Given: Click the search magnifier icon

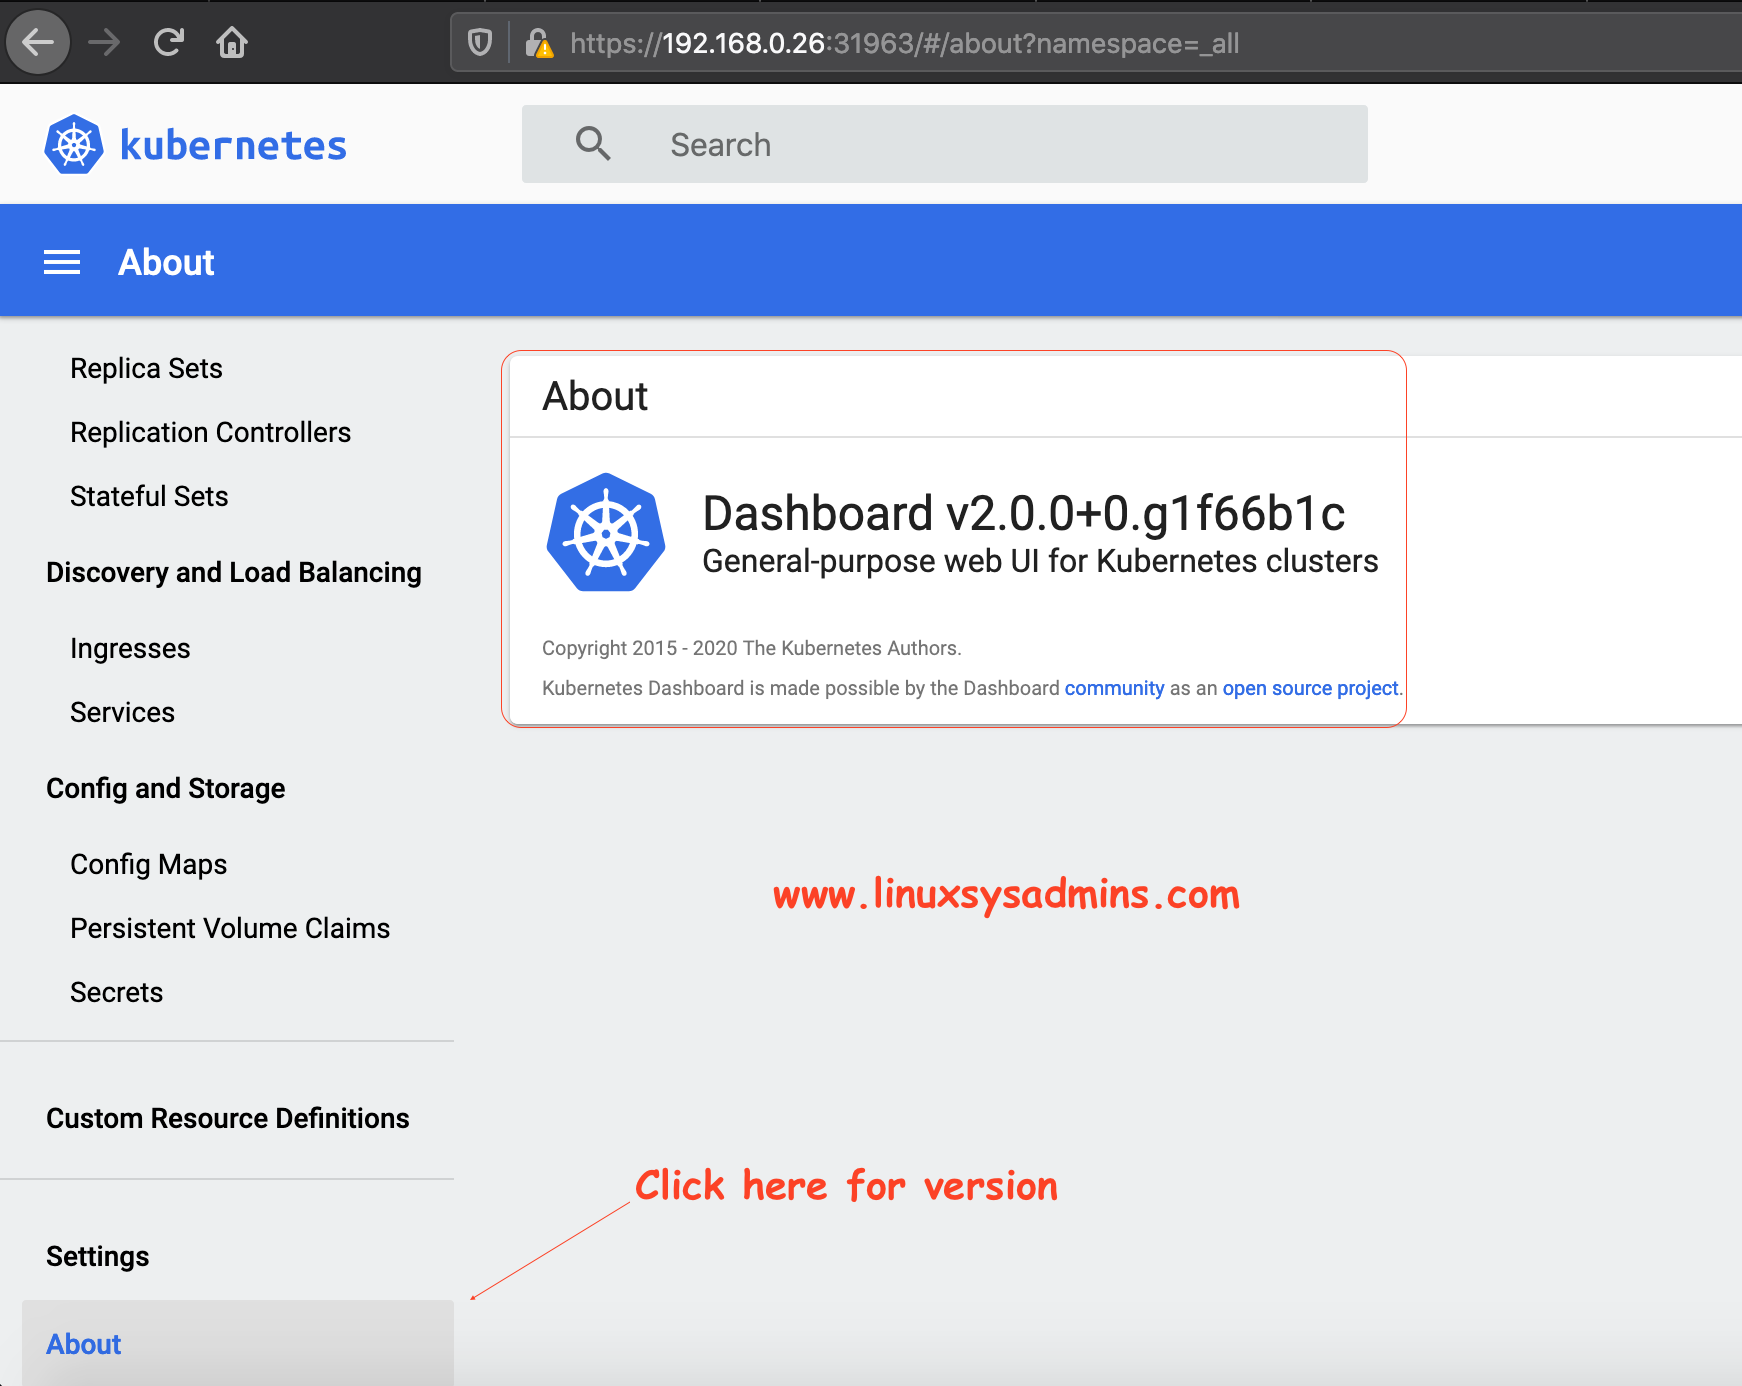Looking at the screenshot, I should click(593, 144).
